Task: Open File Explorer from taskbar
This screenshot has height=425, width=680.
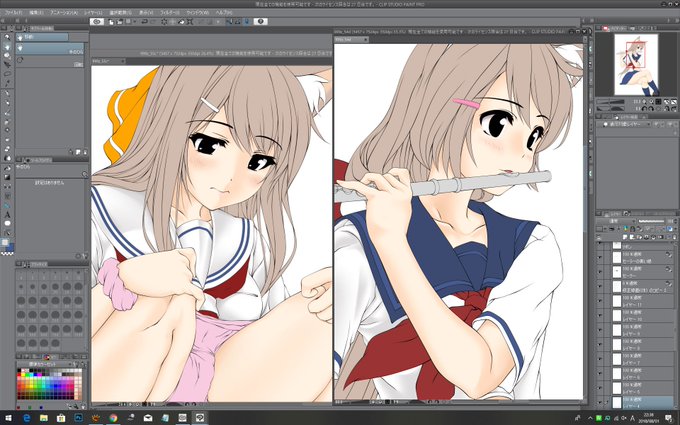Action: (x=44, y=418)
